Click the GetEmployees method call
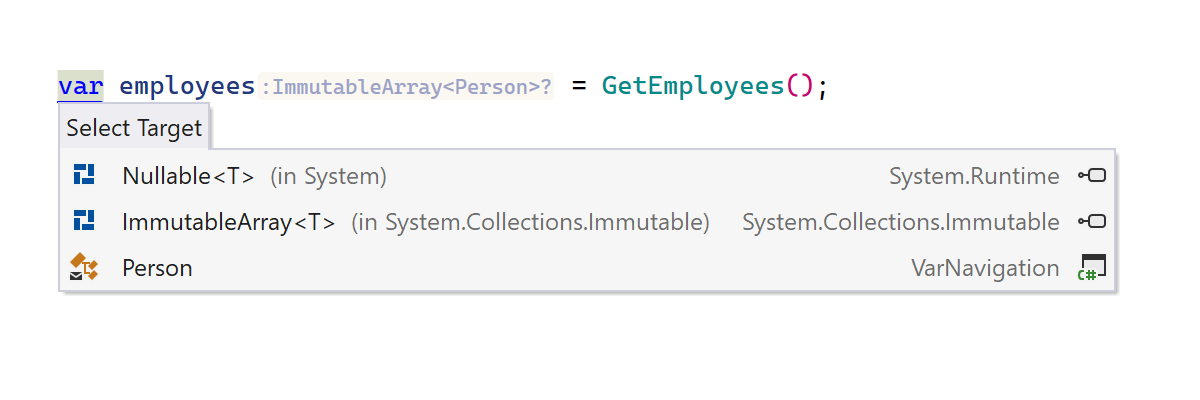This screenshot has width=1200, height=400. (x=693, y=86)
